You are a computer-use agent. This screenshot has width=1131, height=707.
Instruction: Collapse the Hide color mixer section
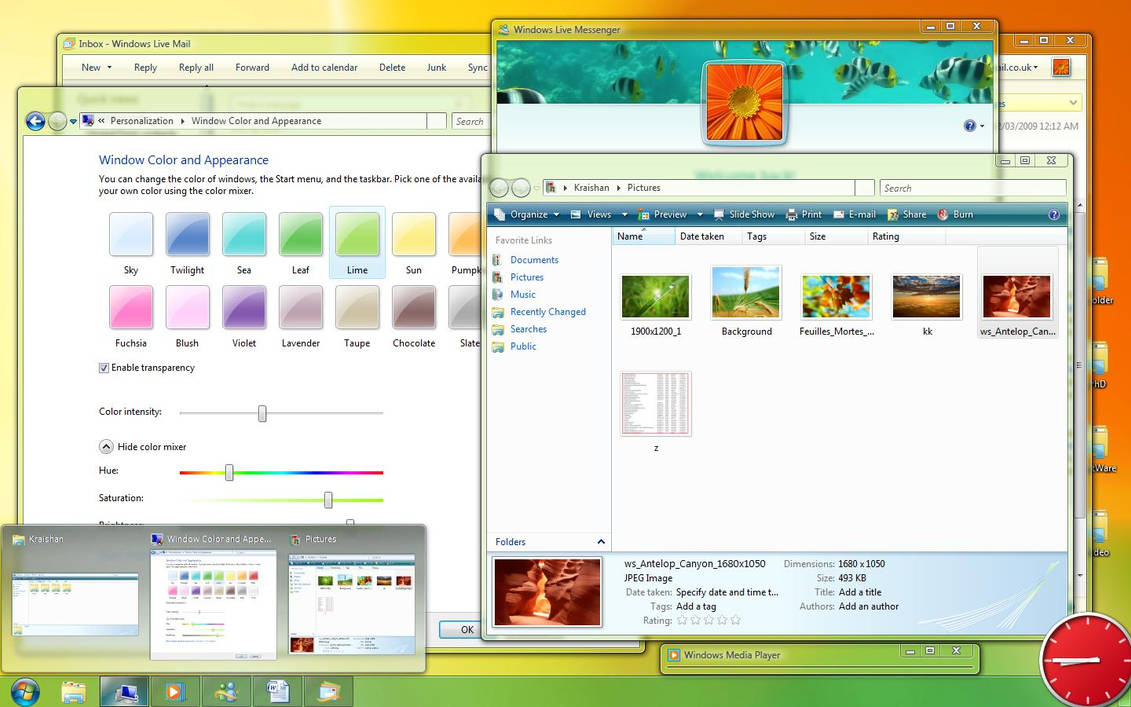pyautogui.click(x=106, y=446)
